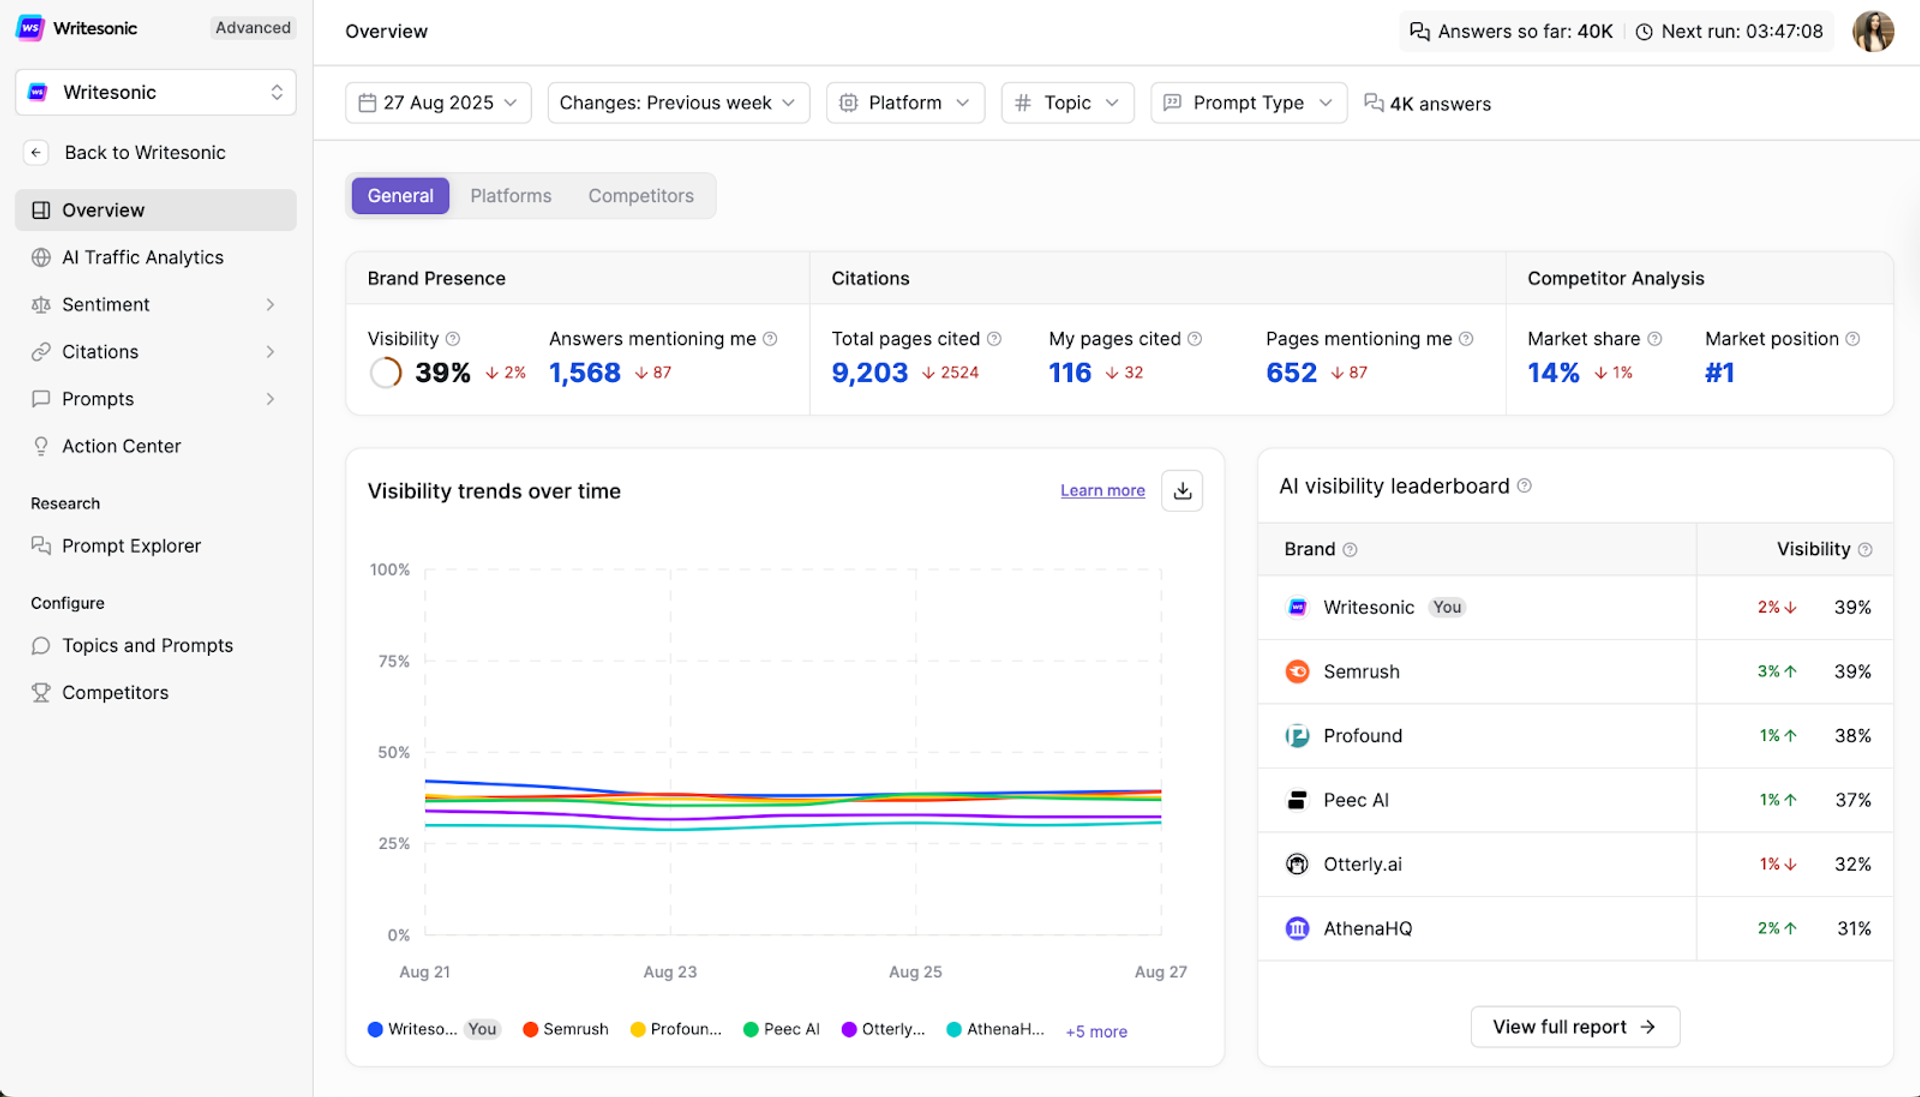Switch to the Competitors tab
Viewport: 1920px width, 1097px height.
(641, 196)
